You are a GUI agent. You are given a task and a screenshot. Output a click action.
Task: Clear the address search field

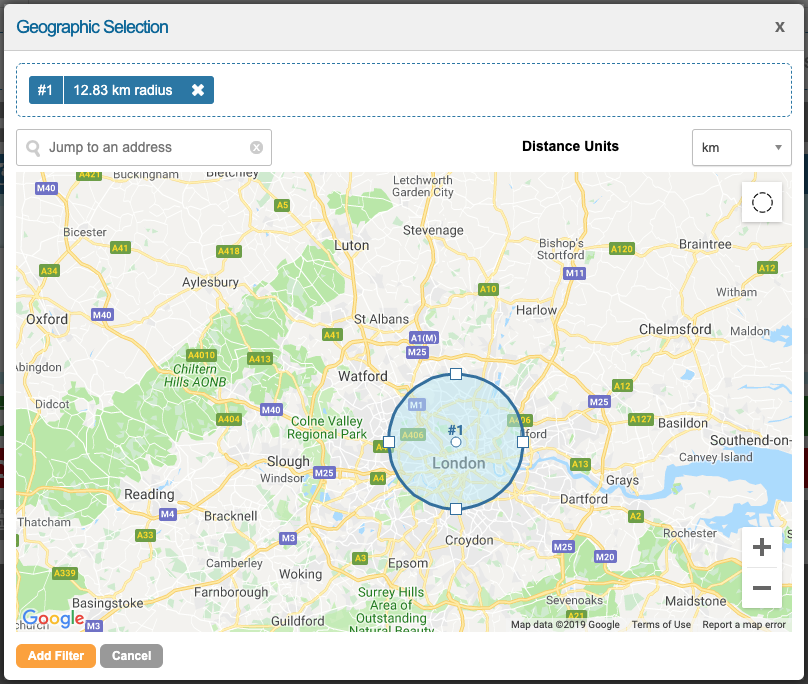(x=256, y=148)
